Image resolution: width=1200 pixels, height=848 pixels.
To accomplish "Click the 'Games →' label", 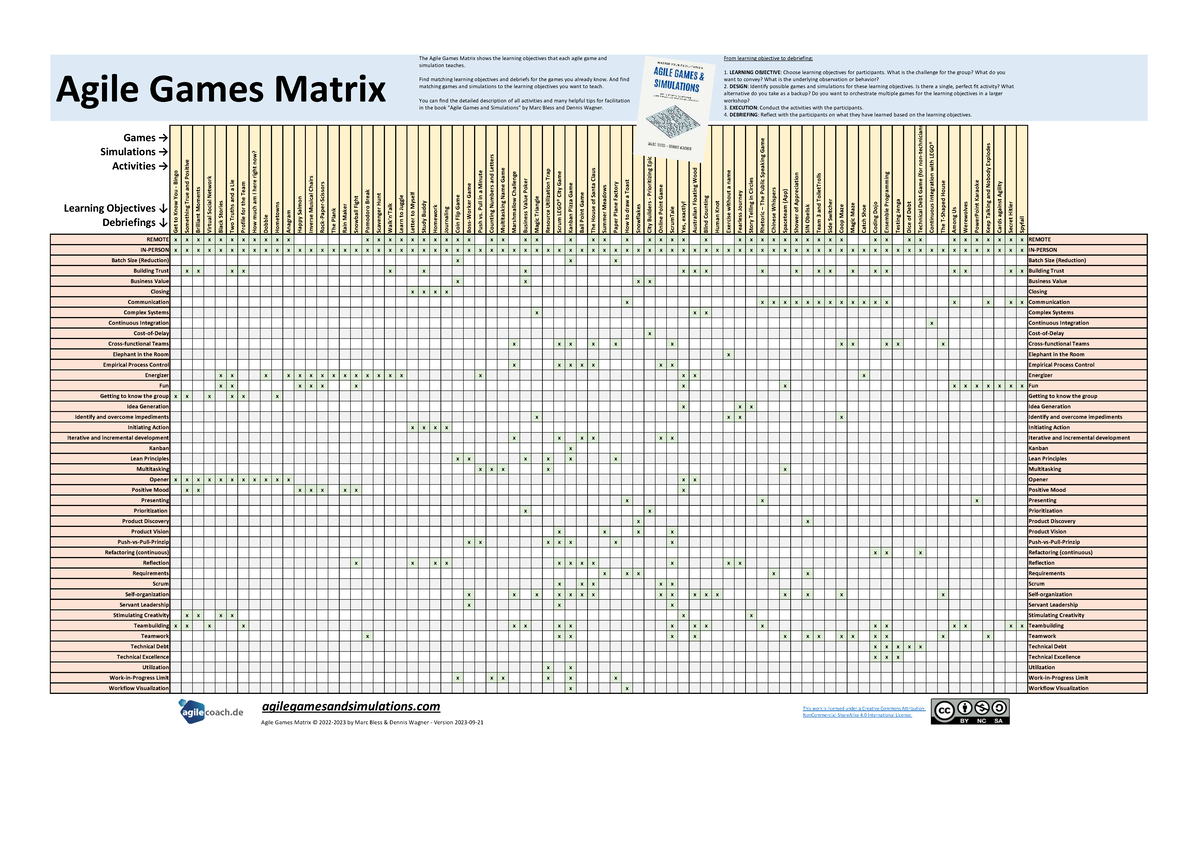I will coord(145,138).
